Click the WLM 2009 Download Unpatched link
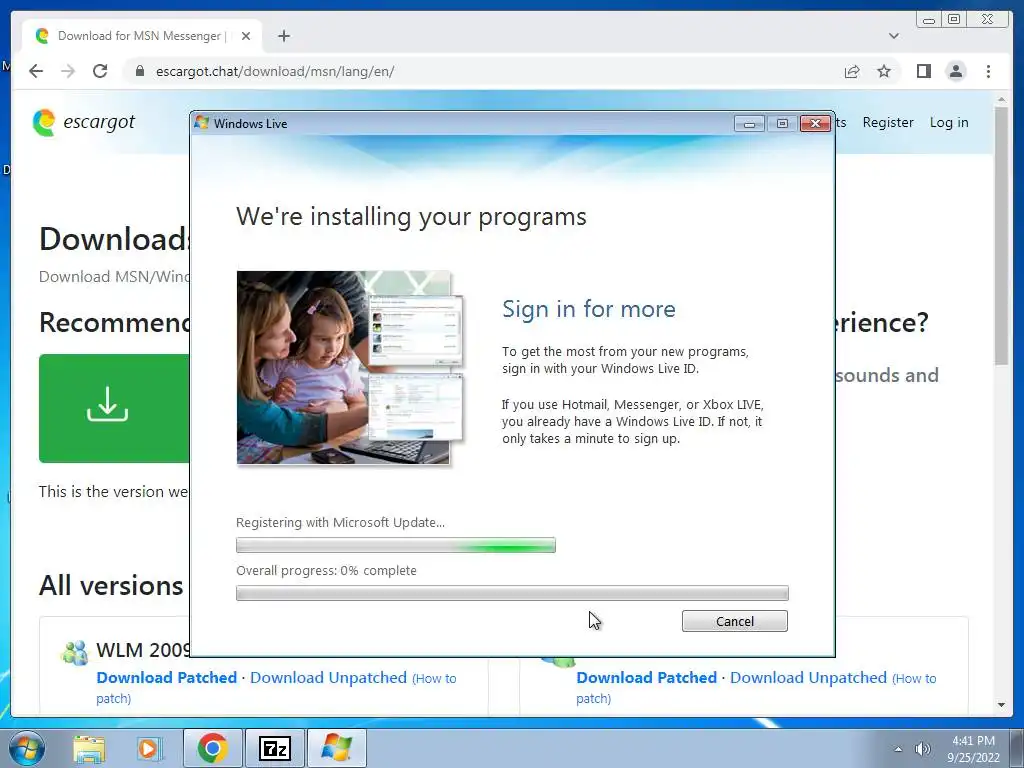Viewport: 1024px width, 768px height. 328,678
